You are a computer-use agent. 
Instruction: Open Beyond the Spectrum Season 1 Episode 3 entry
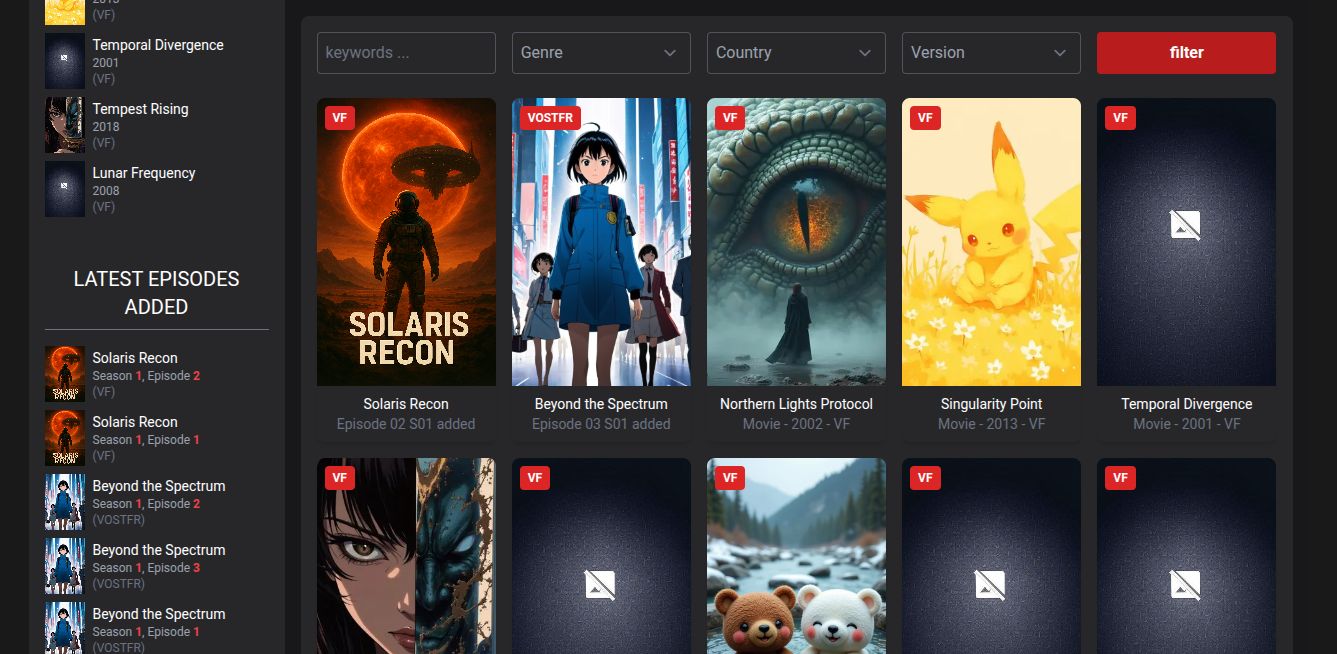[157, 566]
